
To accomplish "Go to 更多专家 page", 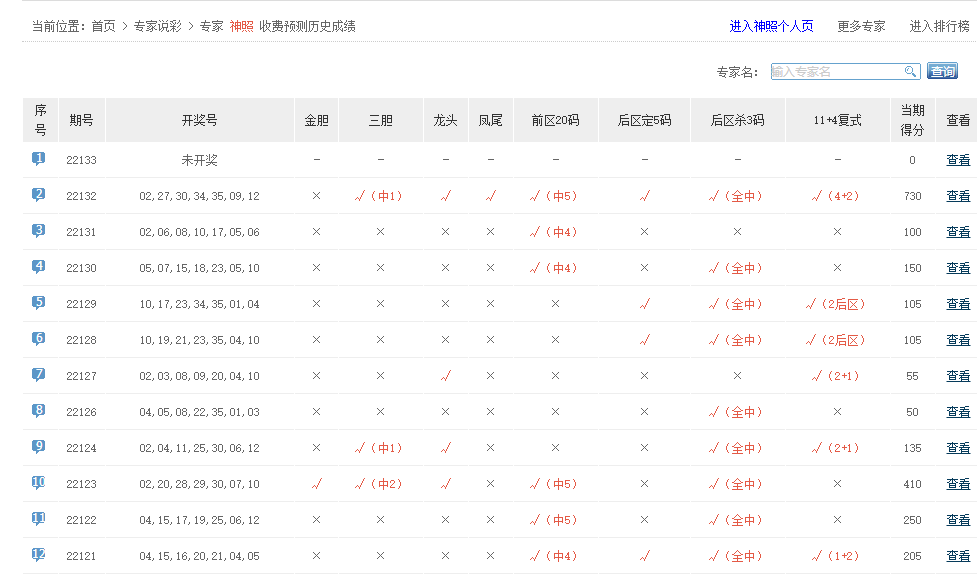I will [x=861, y=26].
